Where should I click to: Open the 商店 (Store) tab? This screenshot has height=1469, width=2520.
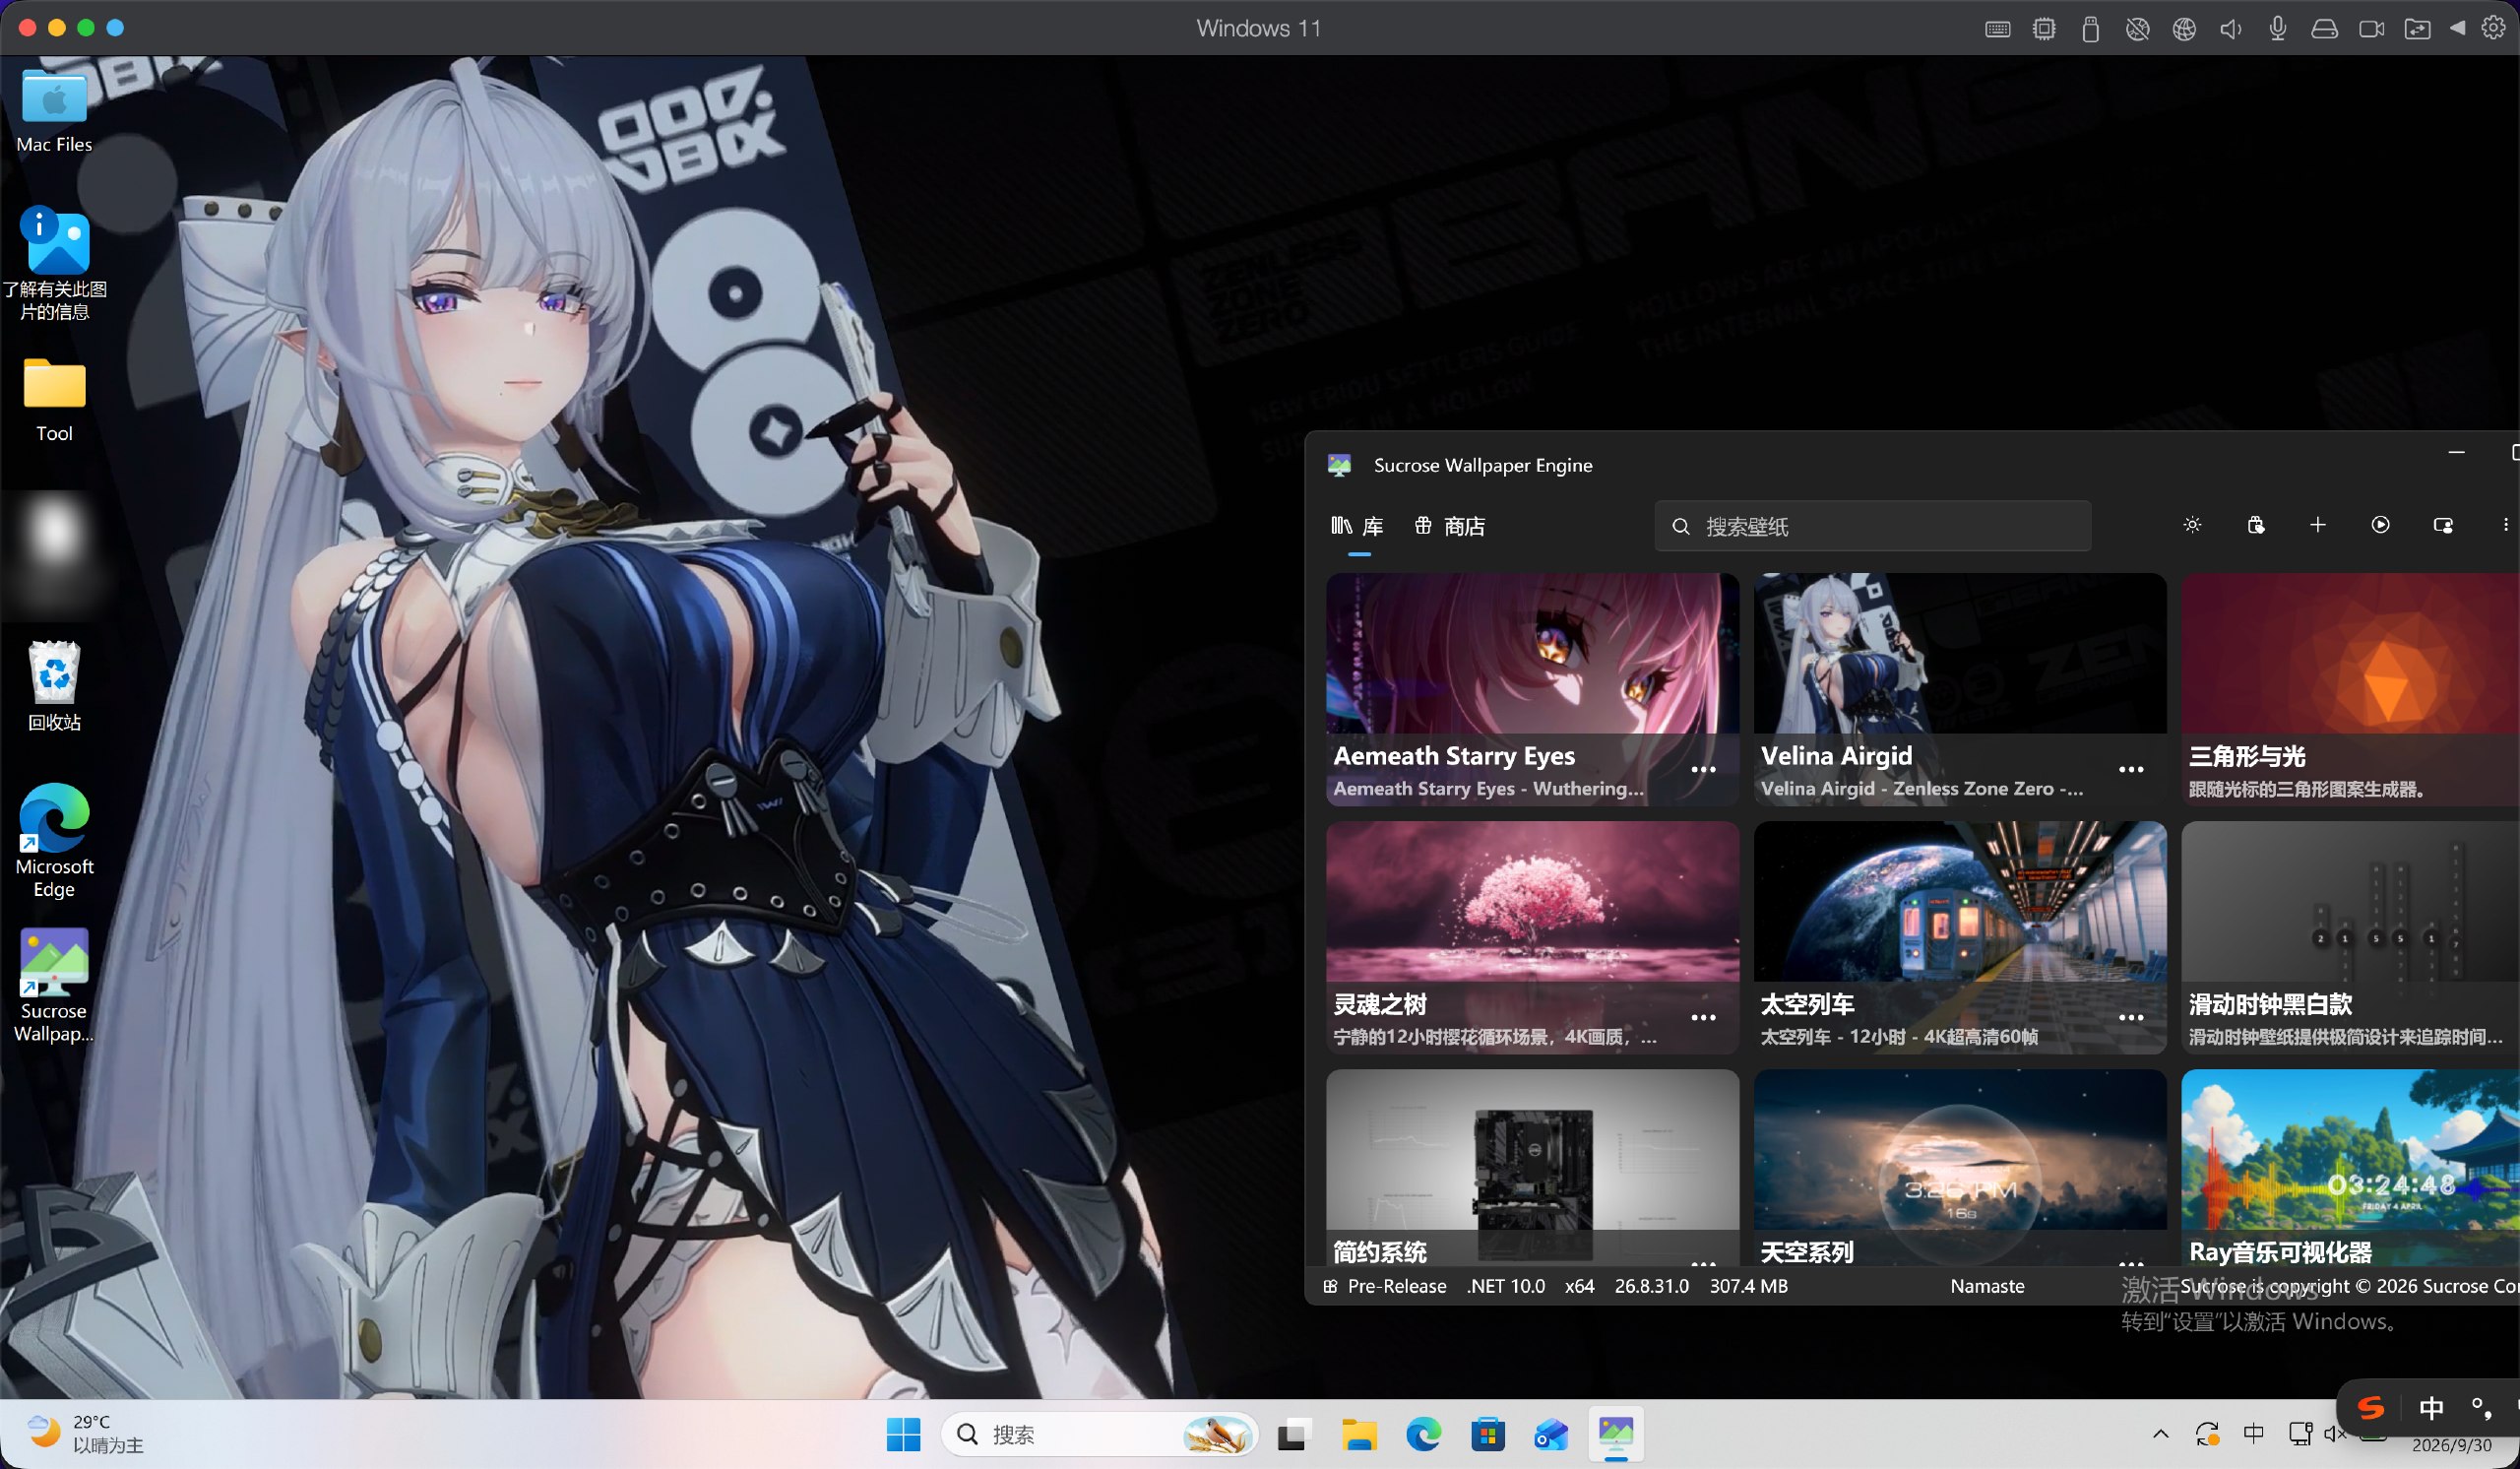(1450, 526)
